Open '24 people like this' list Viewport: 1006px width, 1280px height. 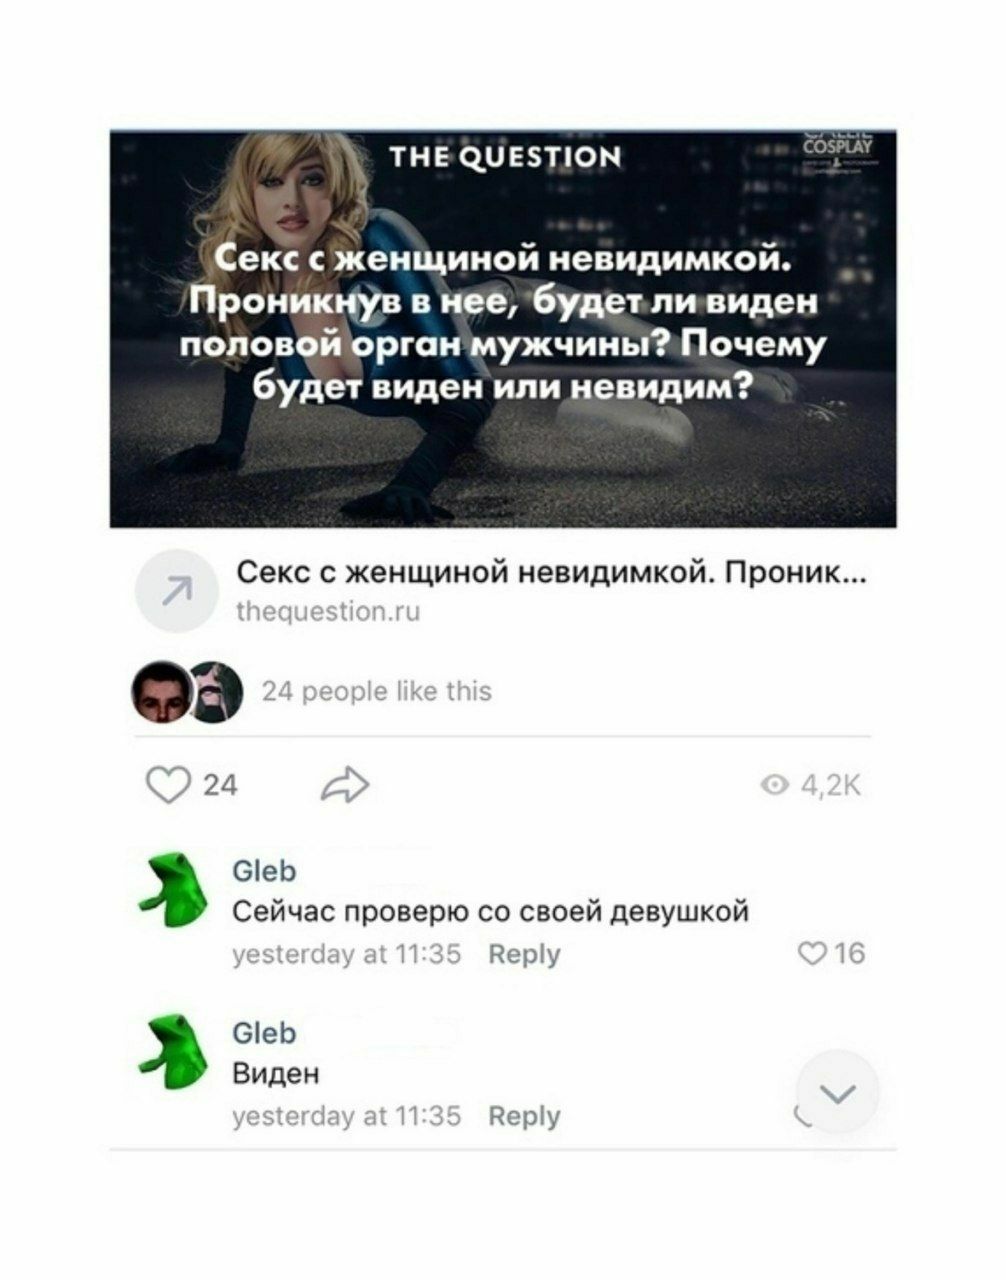pos(376,691)
